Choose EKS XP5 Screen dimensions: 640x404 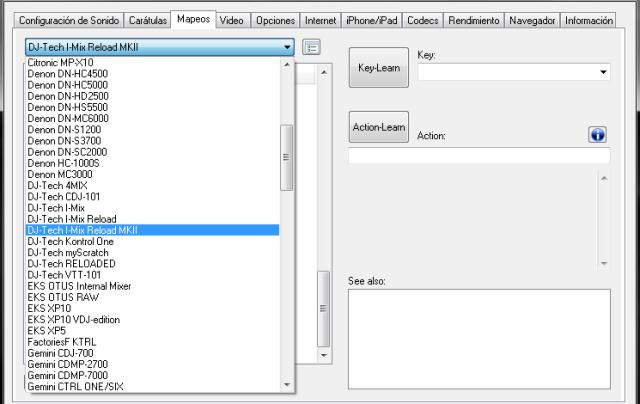(153, 331)
